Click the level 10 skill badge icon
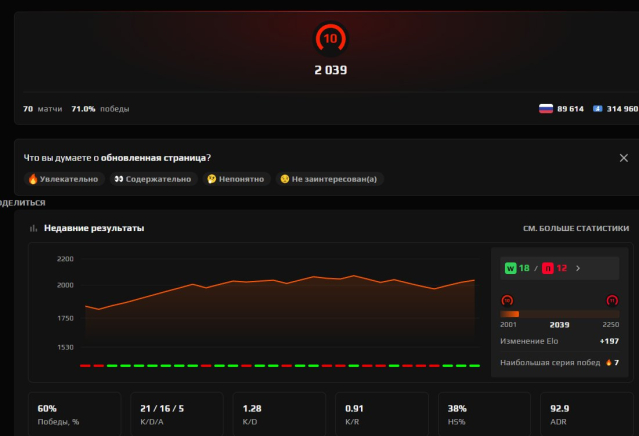Image resolution: width=639 pixels, height=436 pixels. coord(331,40)
